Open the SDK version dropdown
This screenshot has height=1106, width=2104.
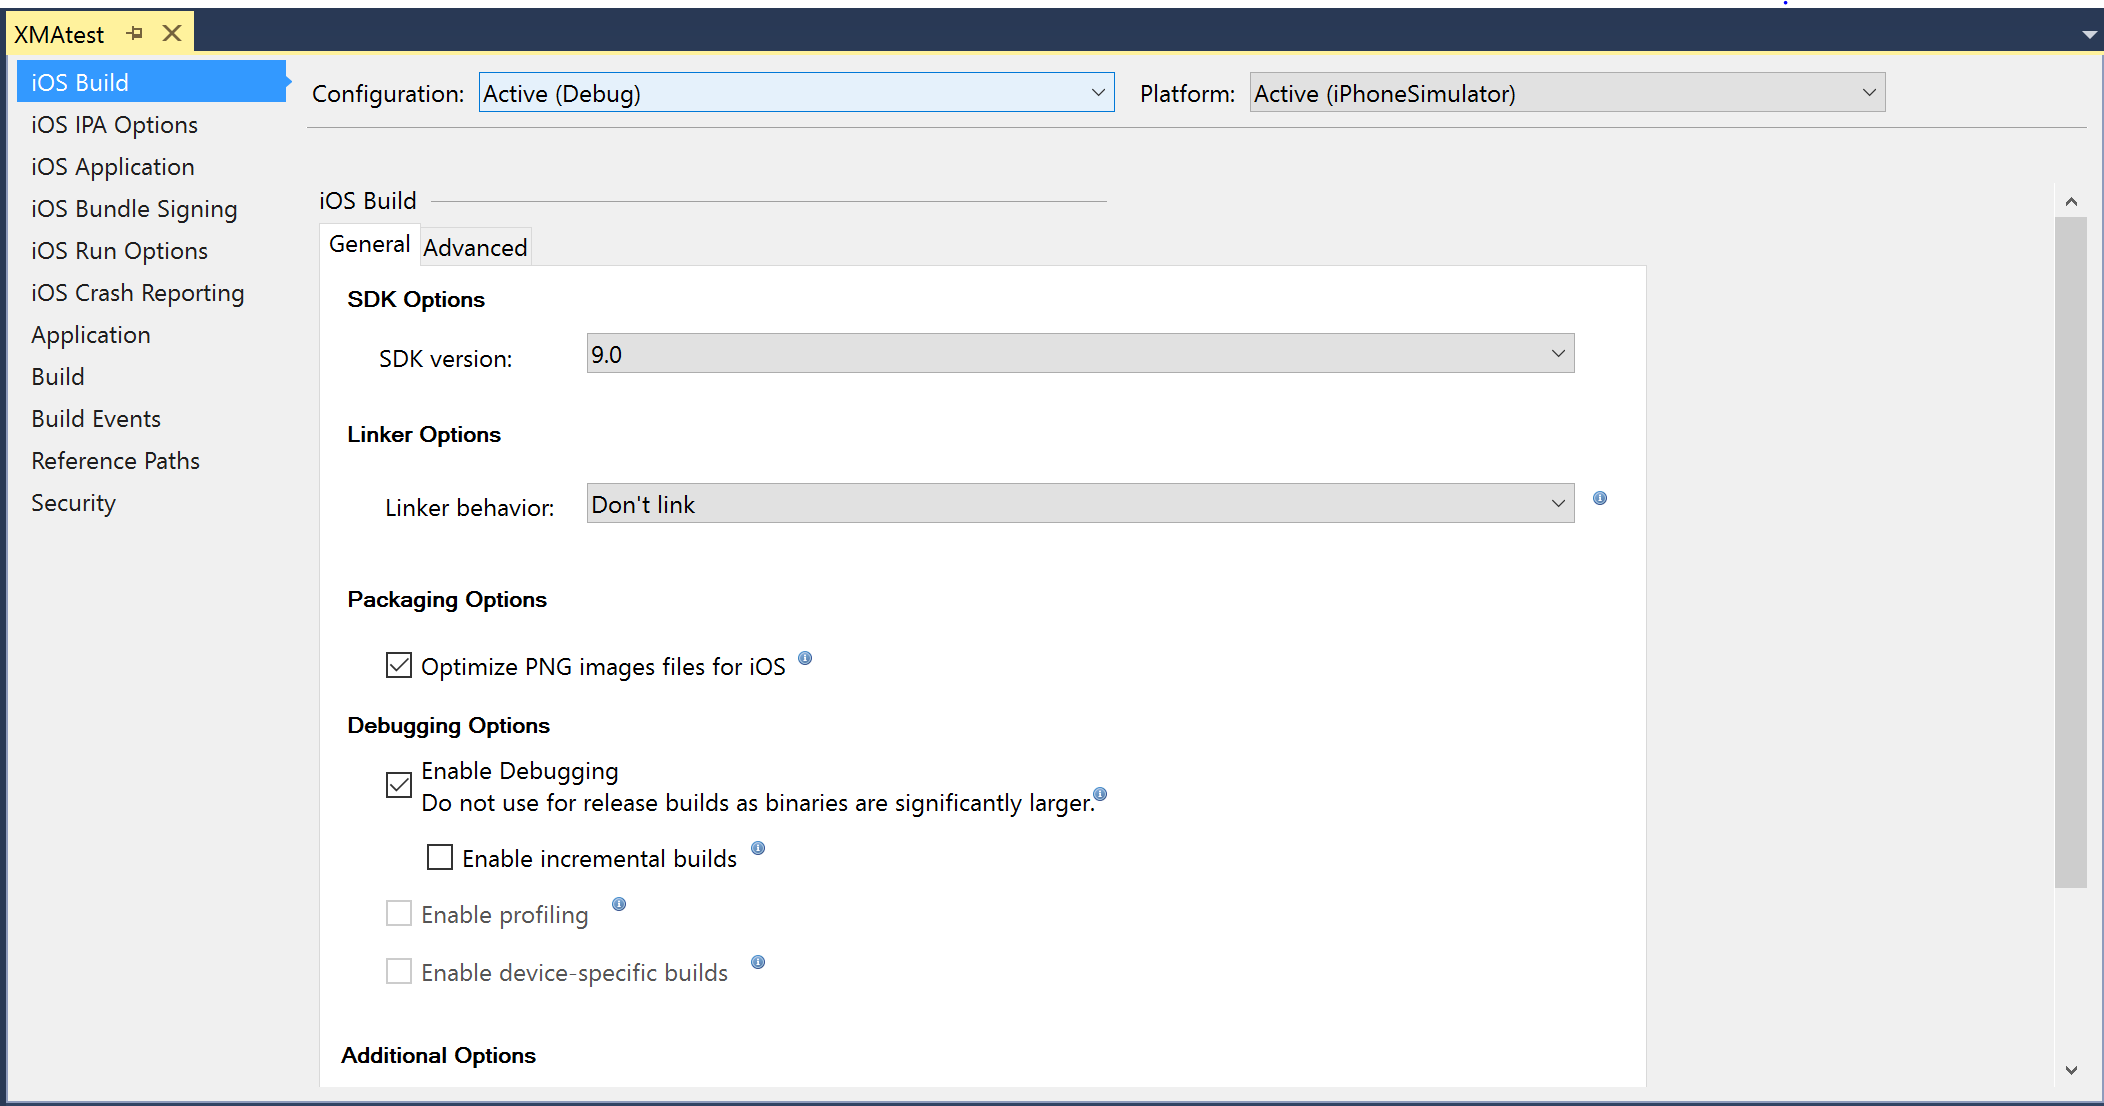point(1080,354)
